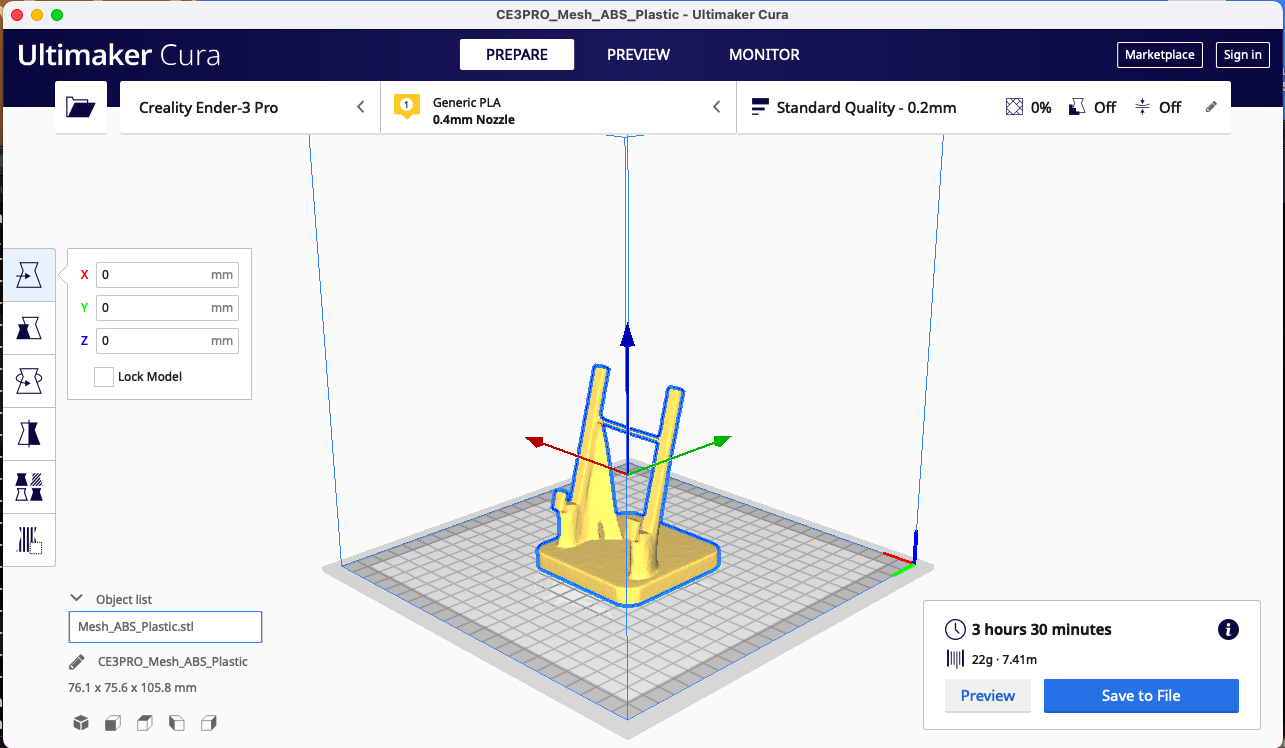The image size is (1285, 748).
Task: Enable the Lock Model checkbox
Action: click(103, 377)
